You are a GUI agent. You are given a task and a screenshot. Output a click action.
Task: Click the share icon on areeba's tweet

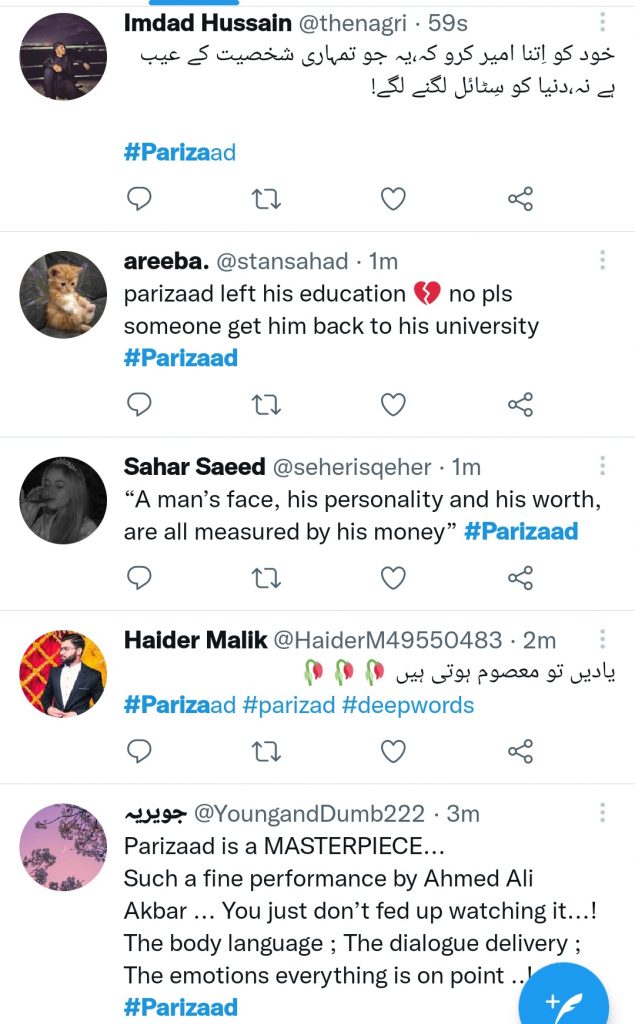pos(520,406)
